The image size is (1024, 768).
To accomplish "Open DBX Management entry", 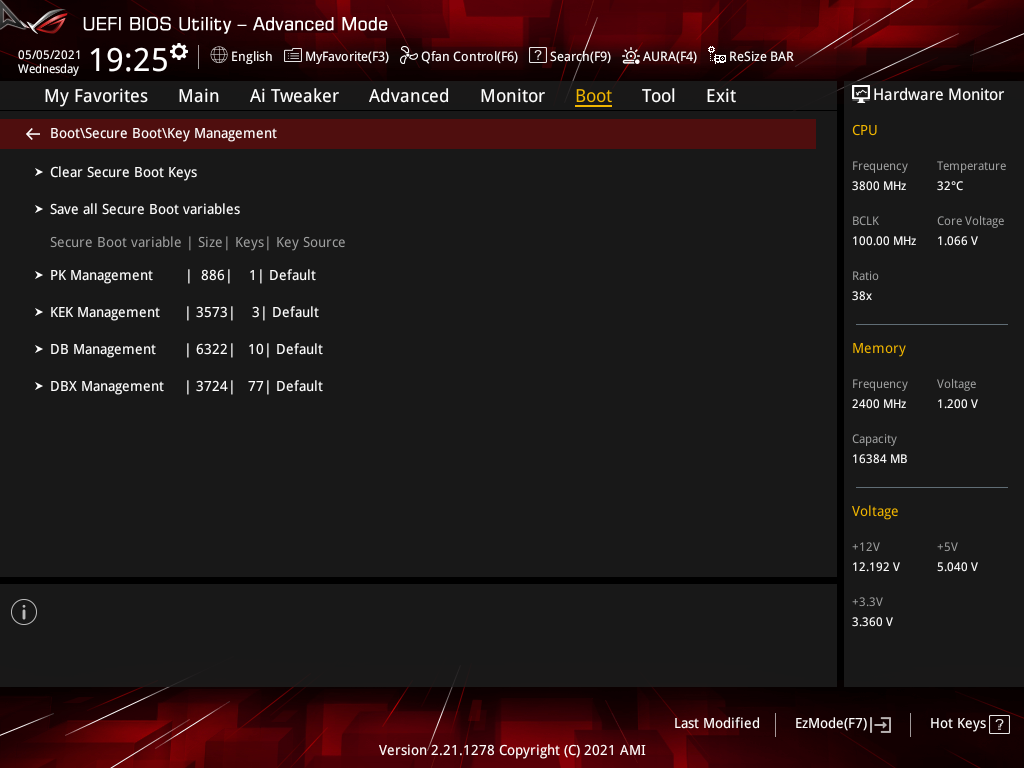I will pyautogui.click(x=106, y=387).
